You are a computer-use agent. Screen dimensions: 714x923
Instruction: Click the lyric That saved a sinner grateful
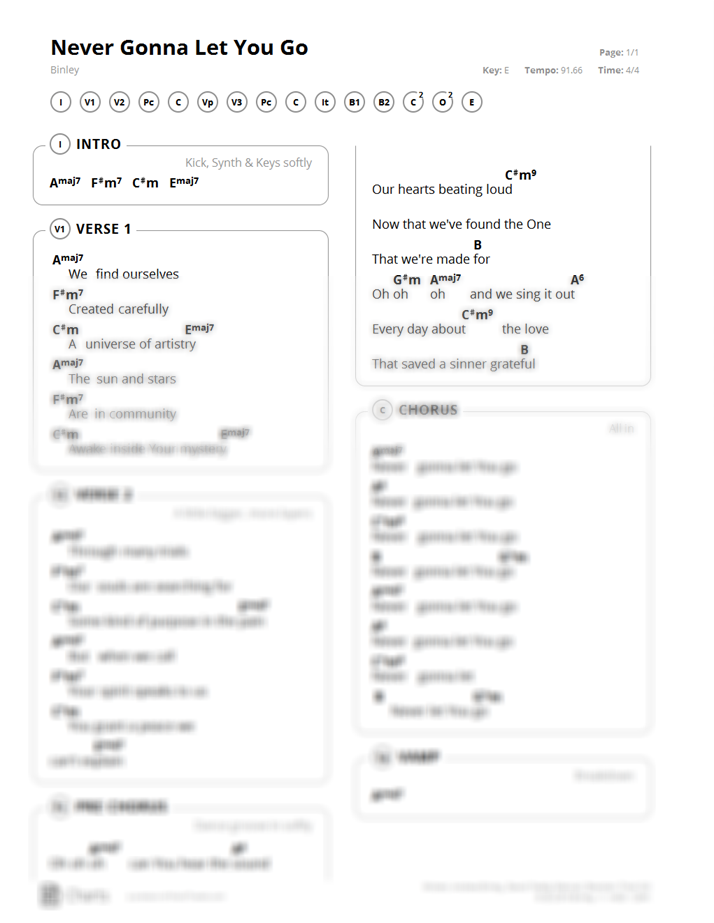[x=454, y=364]
